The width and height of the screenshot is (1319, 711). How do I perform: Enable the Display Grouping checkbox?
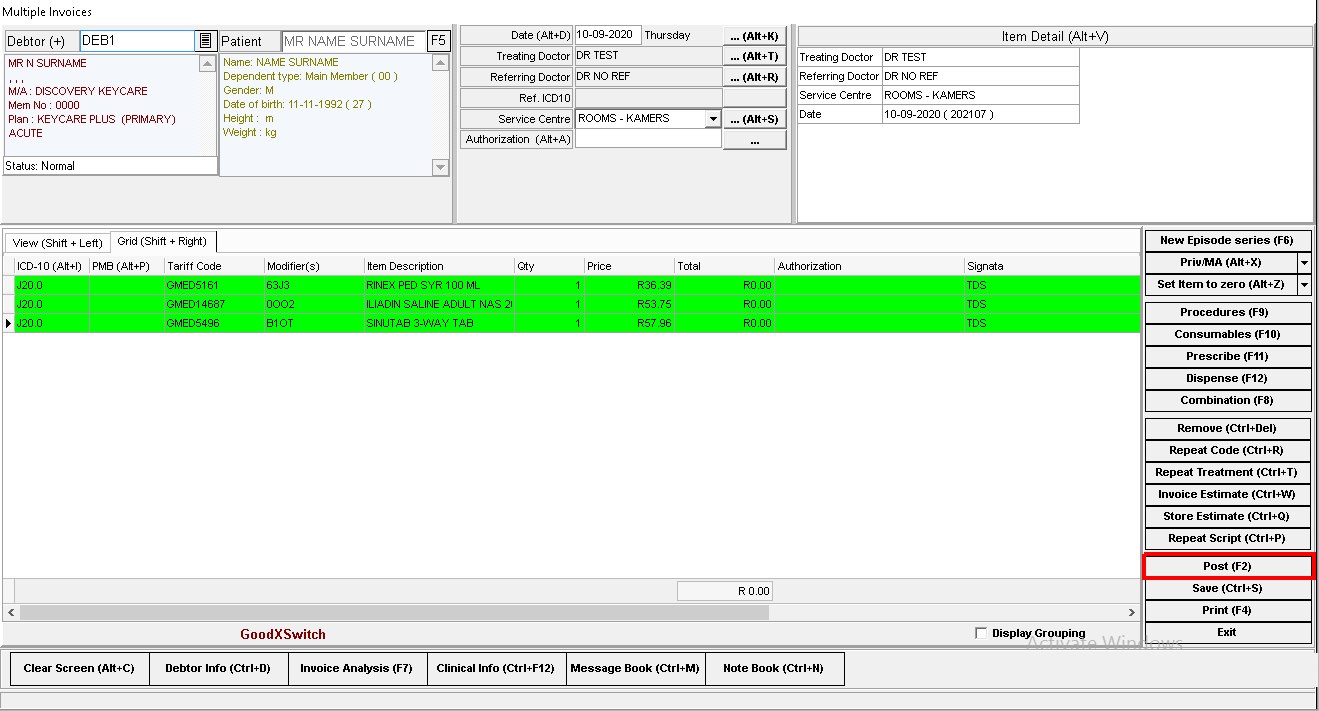(x=981, y=633)
